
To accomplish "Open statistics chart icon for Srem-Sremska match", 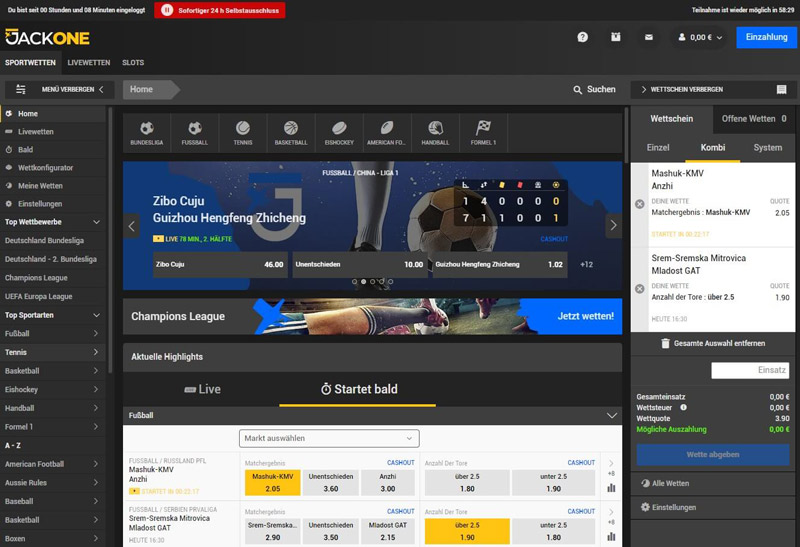I will point(611,537).
